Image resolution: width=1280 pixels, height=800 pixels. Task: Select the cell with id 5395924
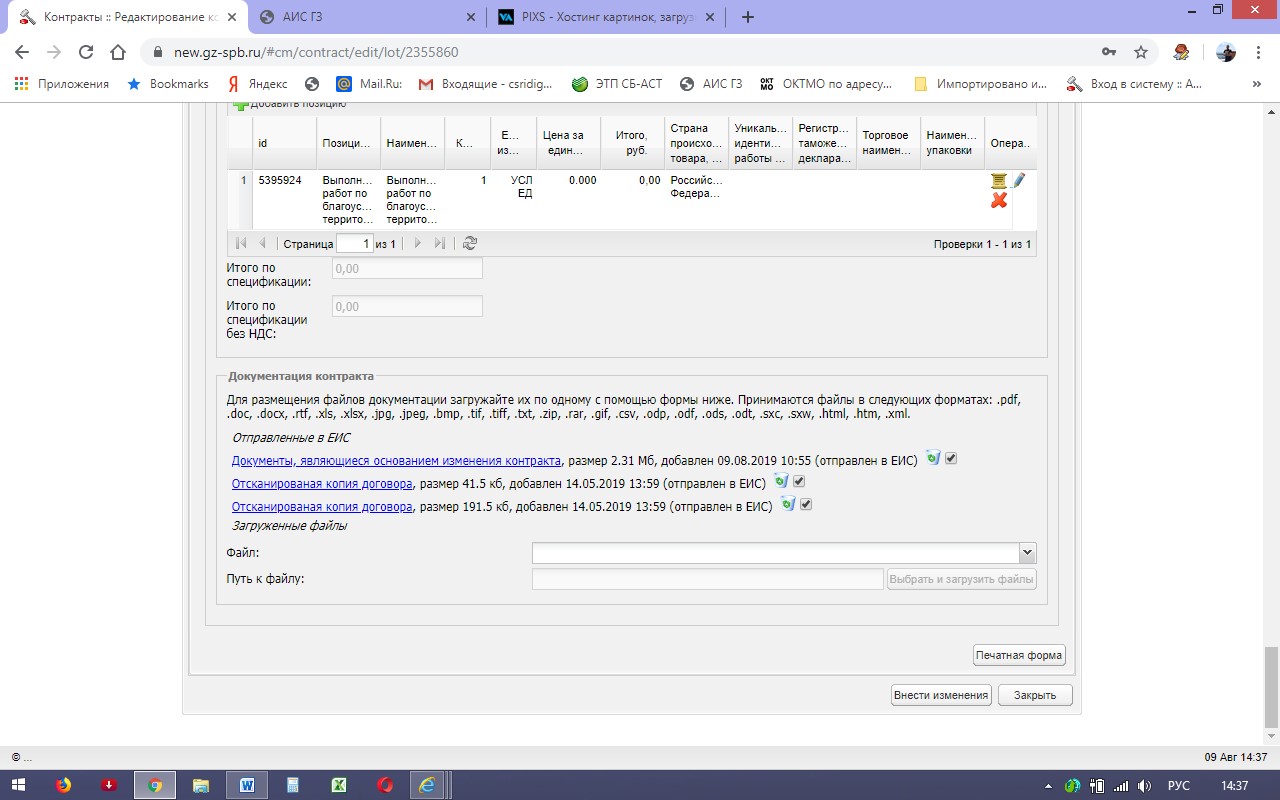[x=285, y=199]
